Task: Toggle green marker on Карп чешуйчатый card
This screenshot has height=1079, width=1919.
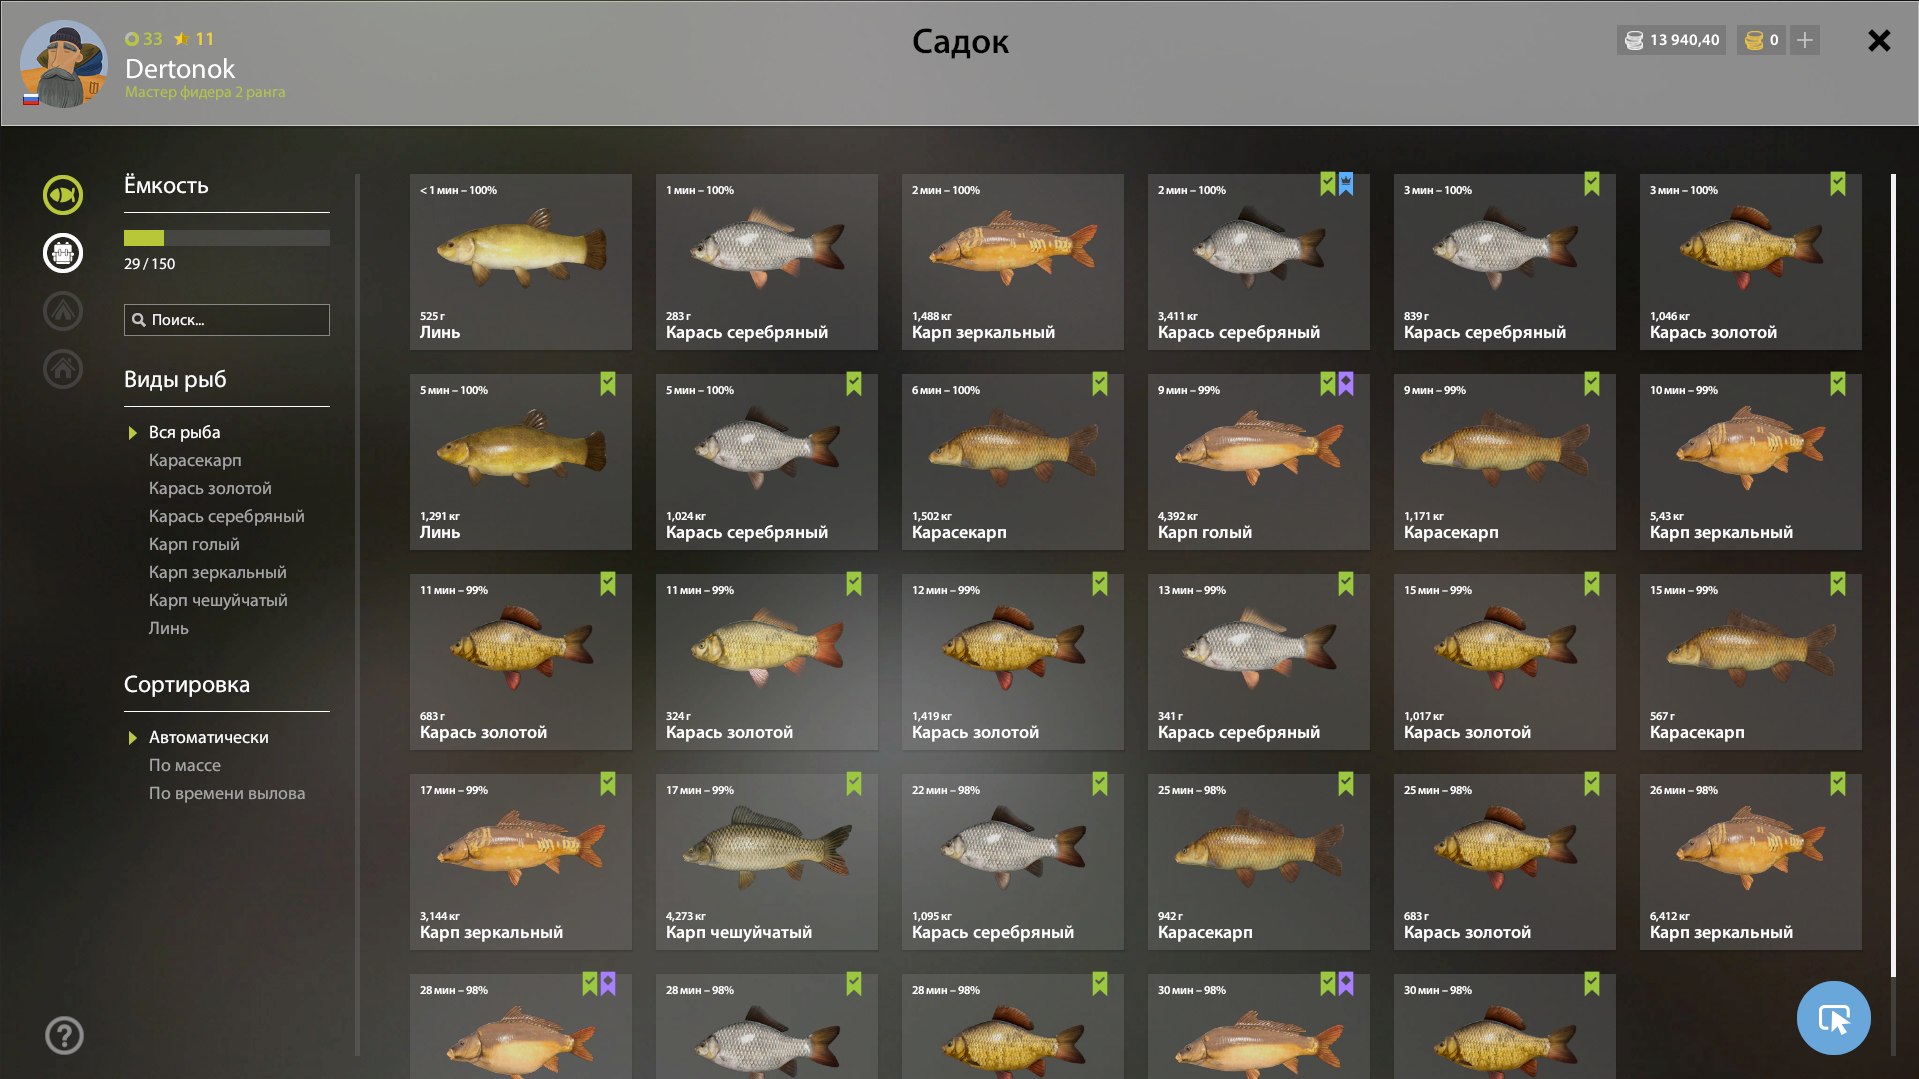Action: tap(853, 784)
